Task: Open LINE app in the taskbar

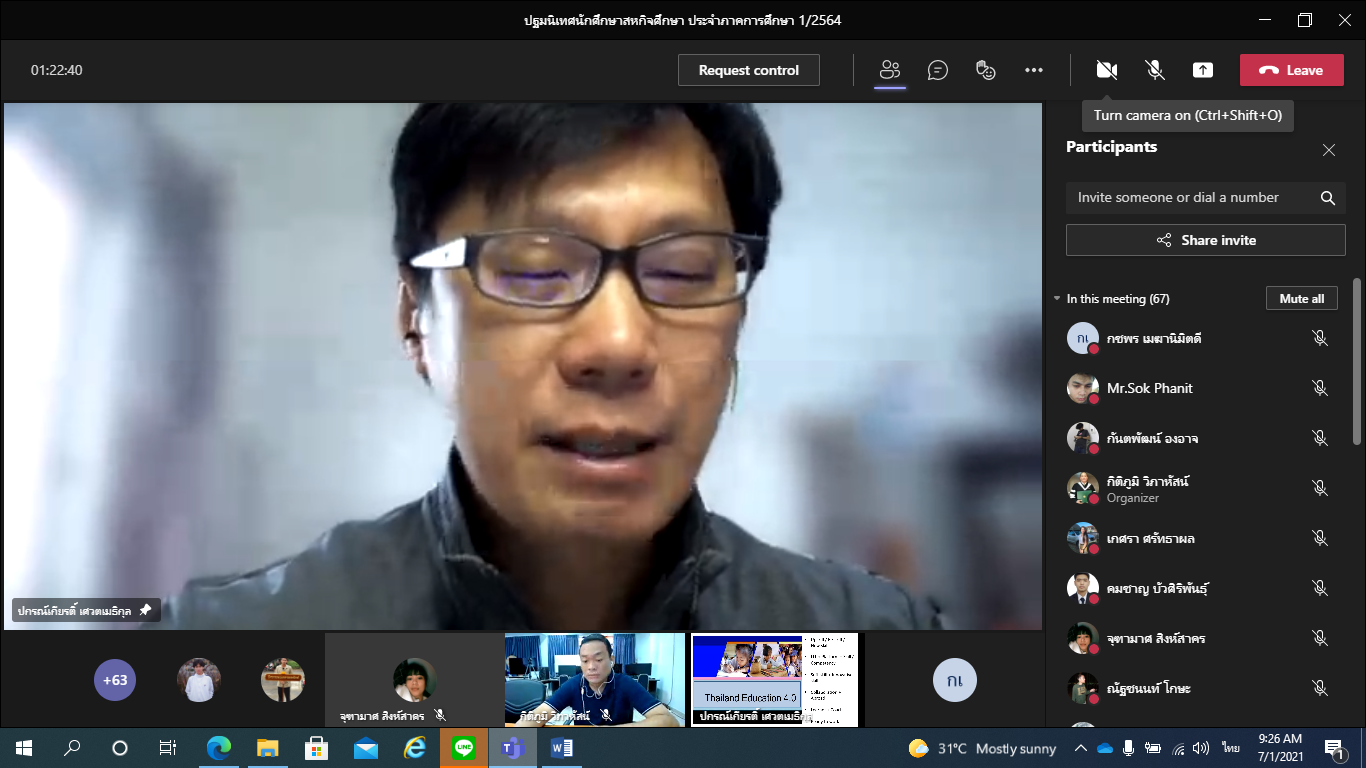Action: (x=464, y=747)
